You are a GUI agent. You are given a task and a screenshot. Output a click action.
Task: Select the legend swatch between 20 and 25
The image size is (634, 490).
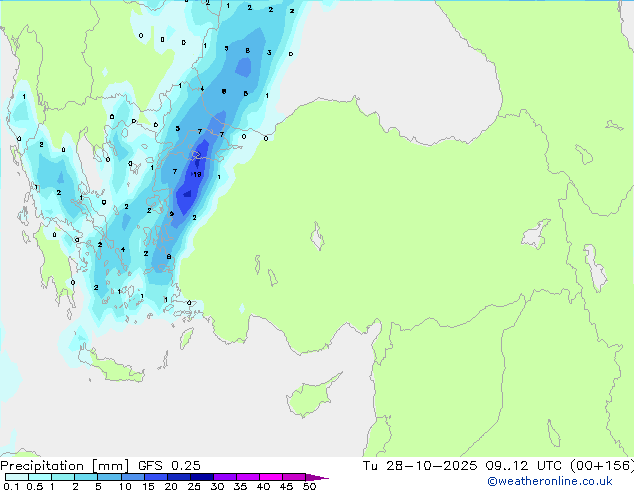(178, 477)
